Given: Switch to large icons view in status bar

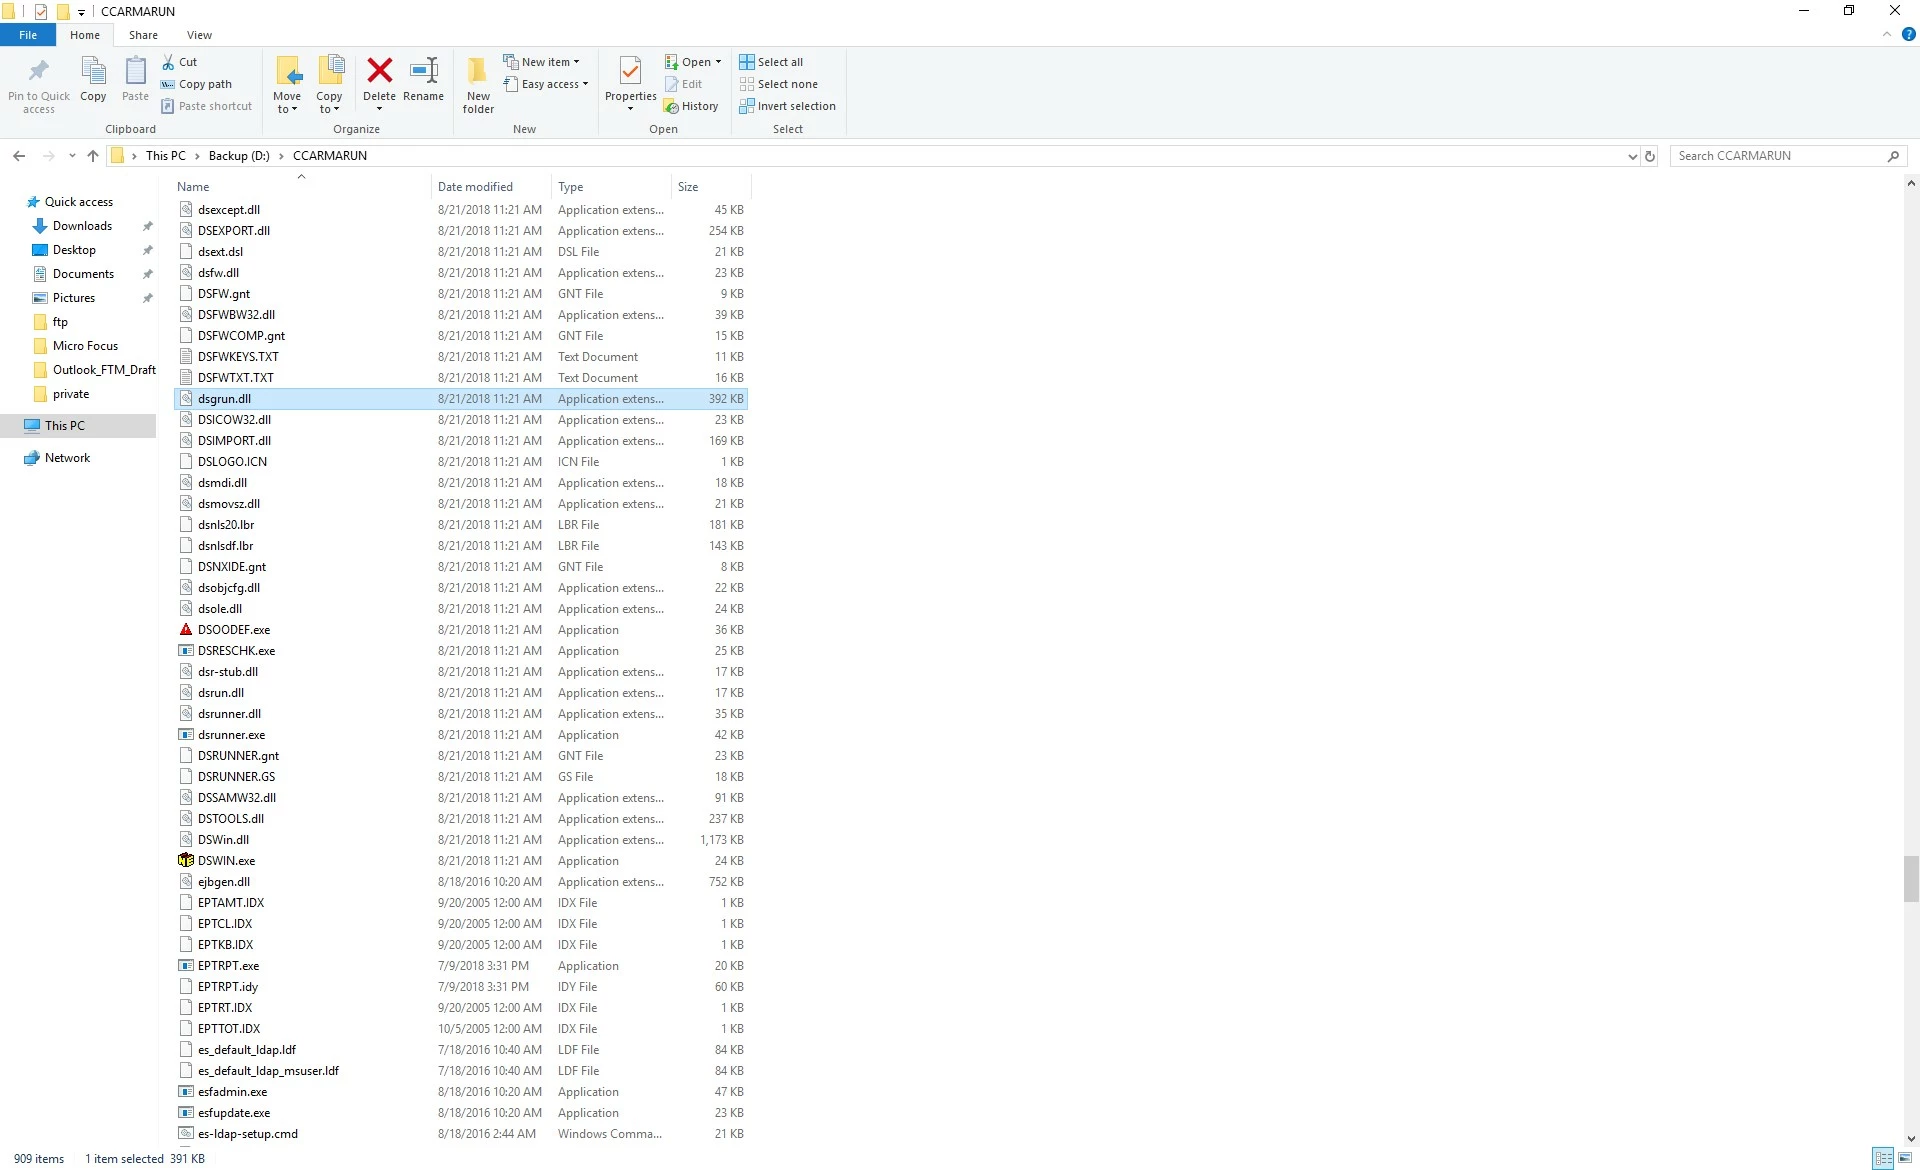Looking at the screenshot, I should point(1904,1158).
